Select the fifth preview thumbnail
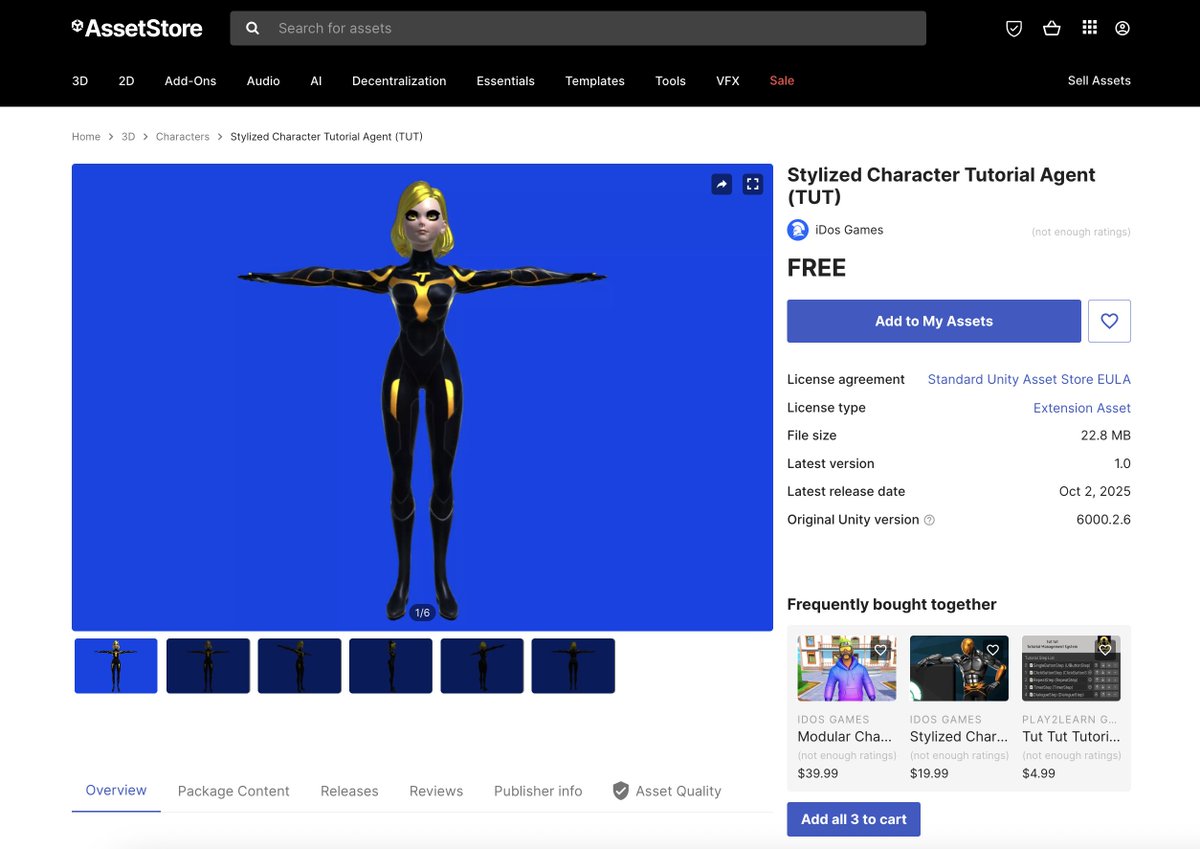The image size is (1200, 849). coord(482,666)
